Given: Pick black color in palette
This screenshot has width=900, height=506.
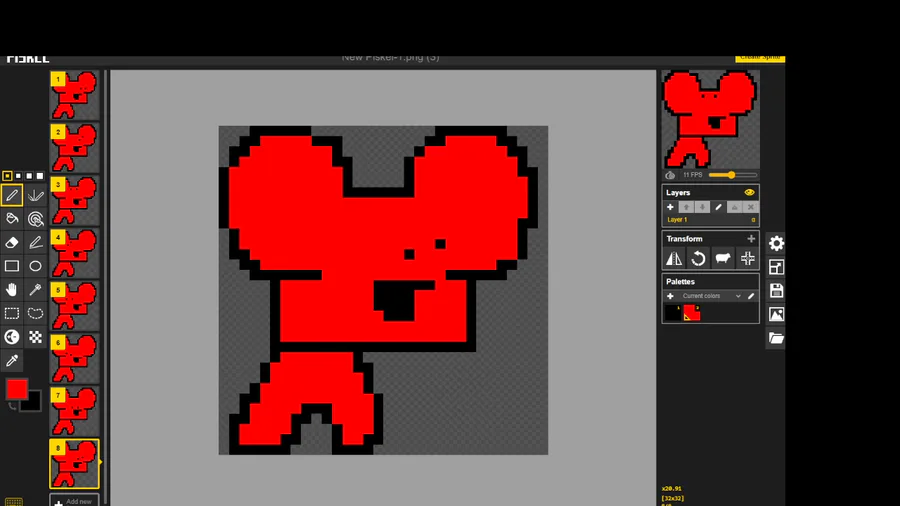Looking at the screenshot, I should 672,313.
